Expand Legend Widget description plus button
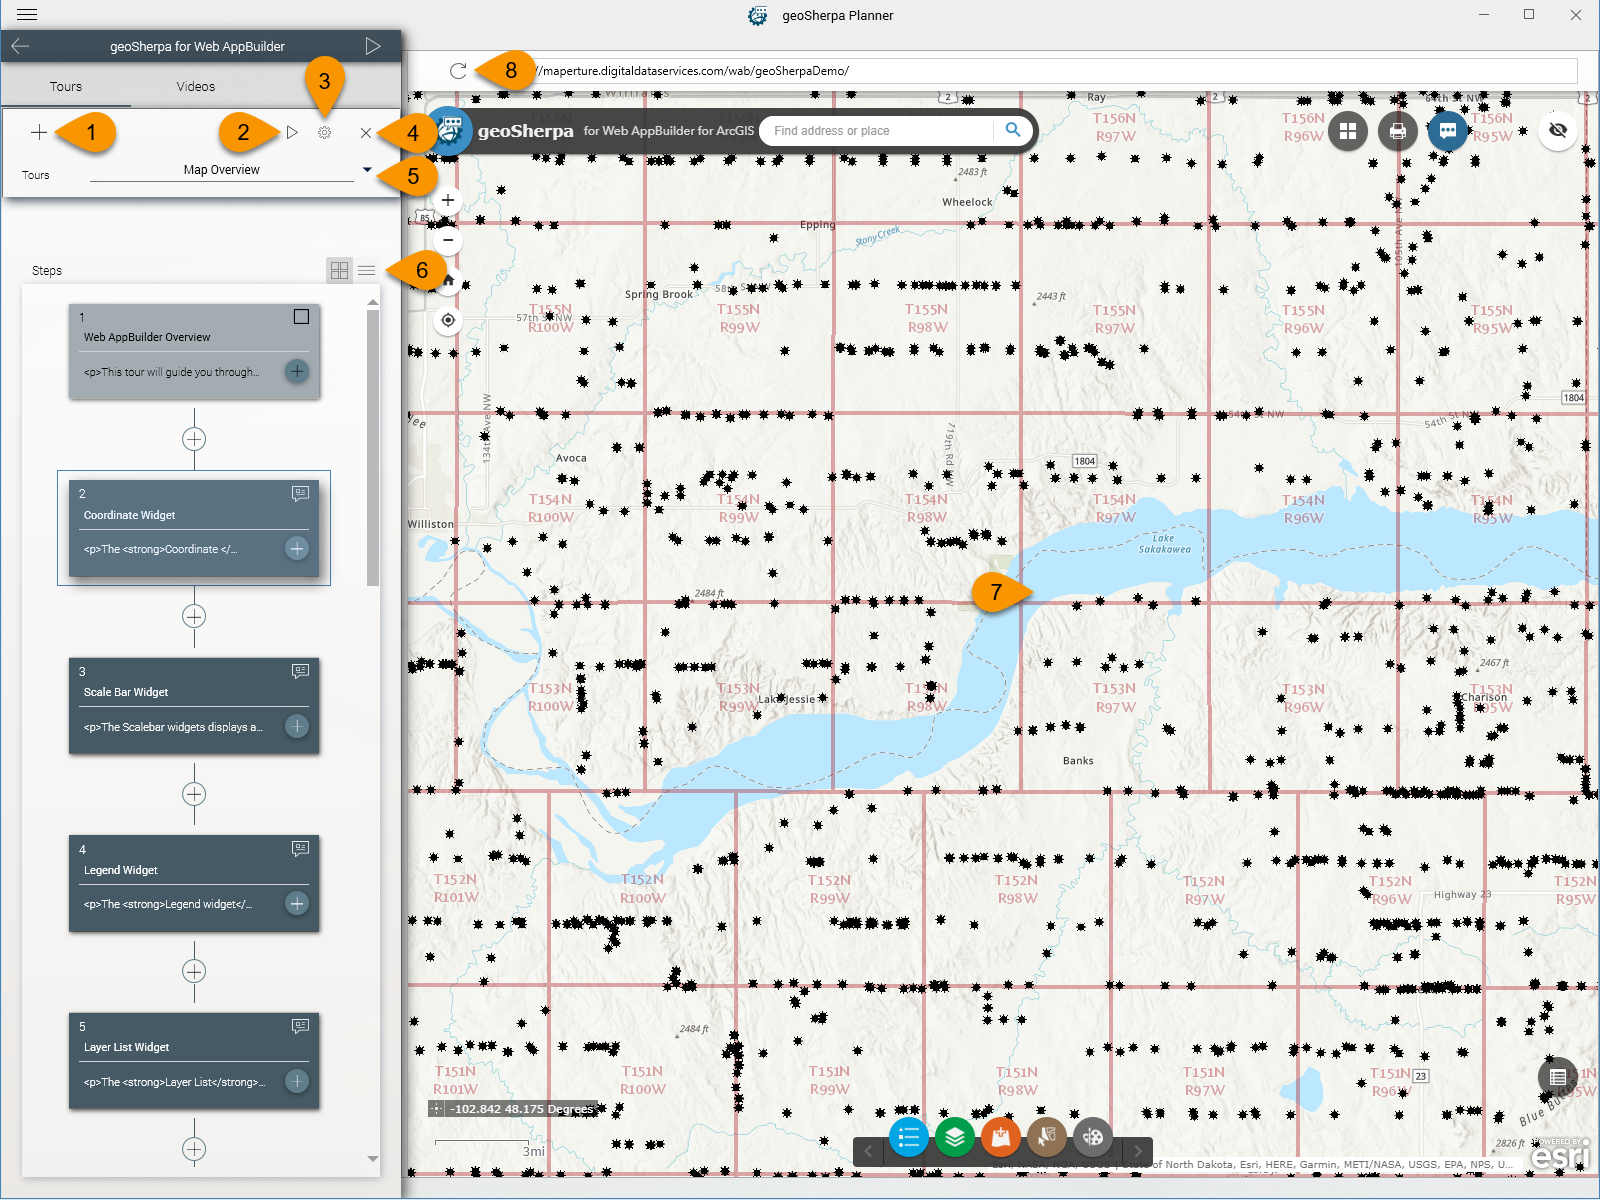Screen dimensions: 1600x1200 coord(297,903)
